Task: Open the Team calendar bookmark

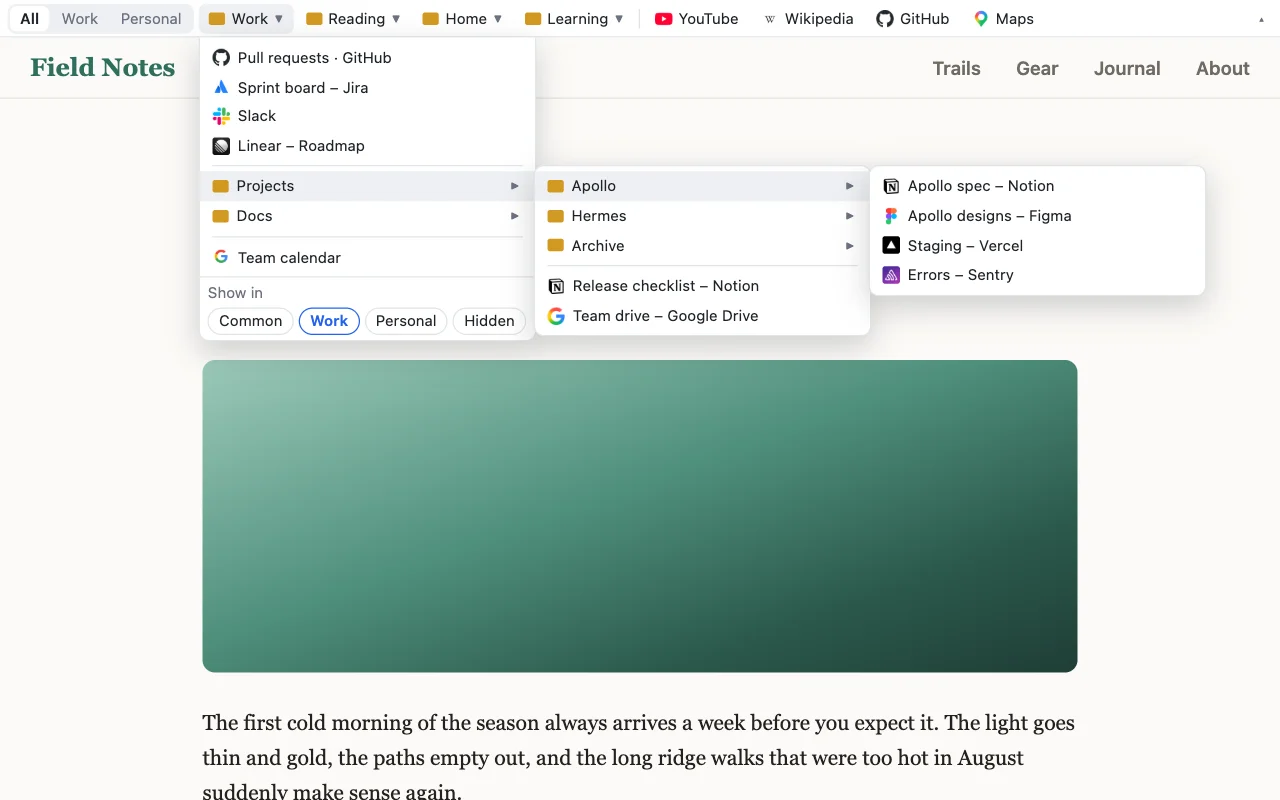Action: coord(368,257)
